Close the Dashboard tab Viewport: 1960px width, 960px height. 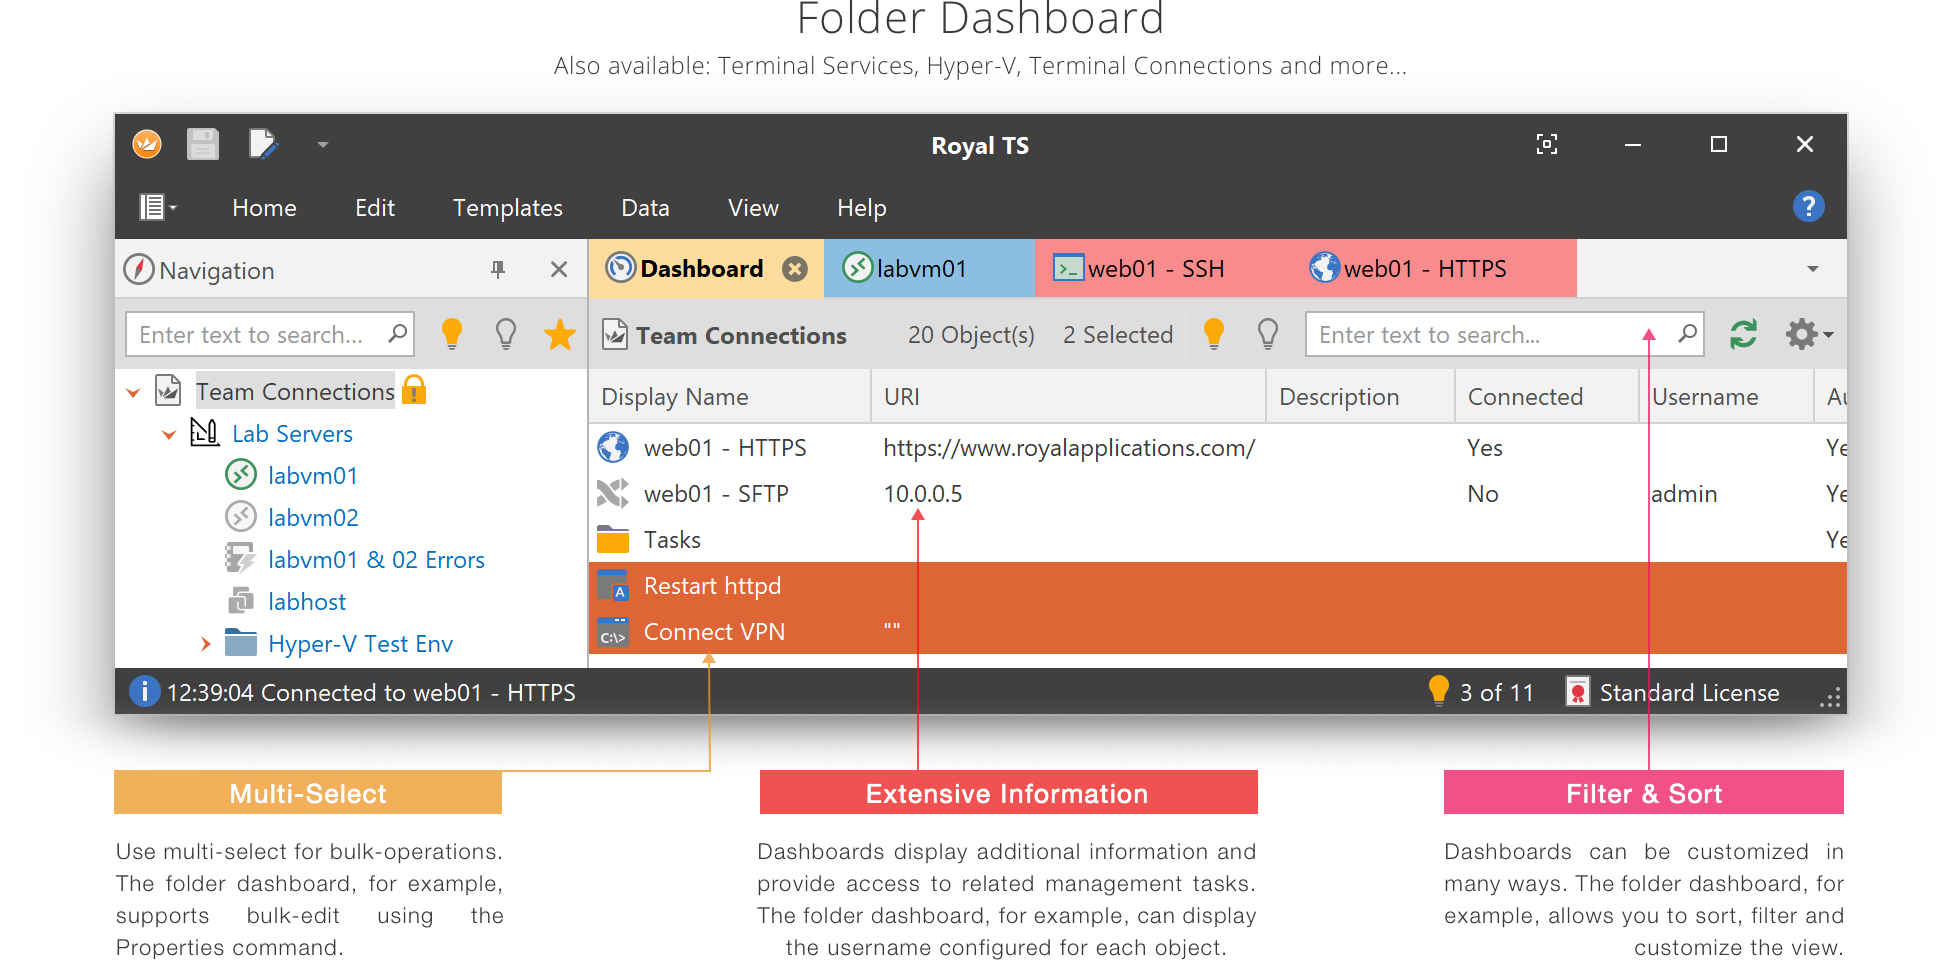point(795,269)
